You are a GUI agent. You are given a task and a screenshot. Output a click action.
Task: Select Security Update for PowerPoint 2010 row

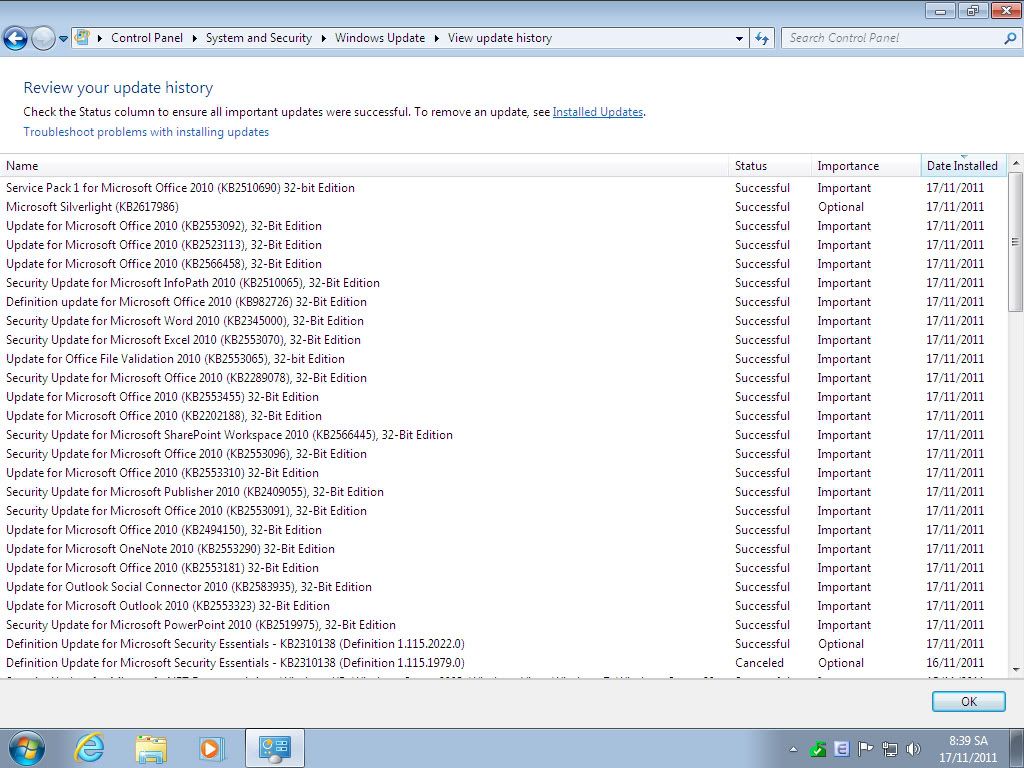(503, 624)
